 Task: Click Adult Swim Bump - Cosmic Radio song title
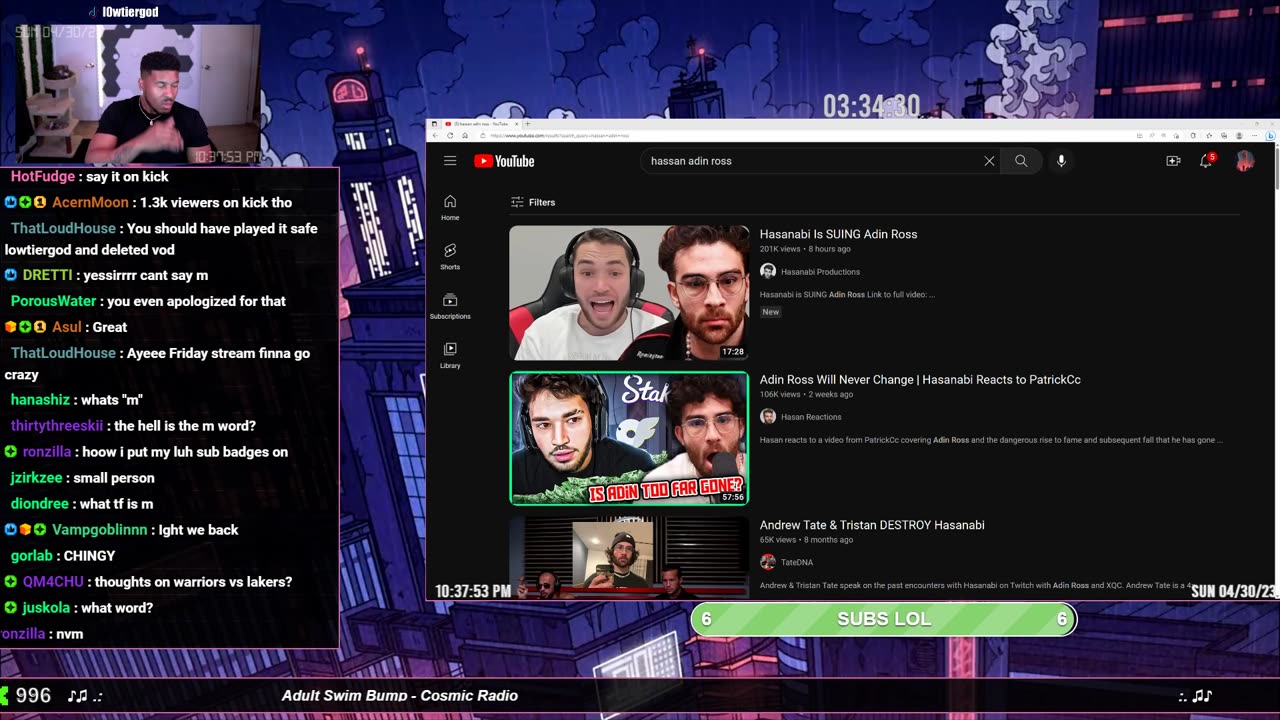point(400,696)
